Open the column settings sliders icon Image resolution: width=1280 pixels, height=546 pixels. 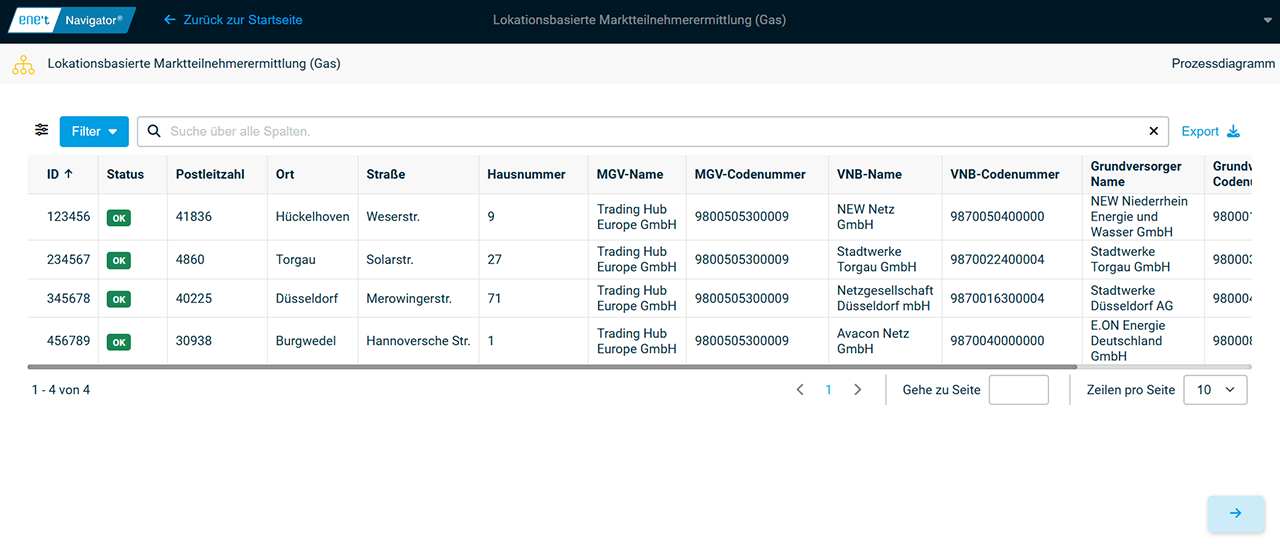pos(41,130)
